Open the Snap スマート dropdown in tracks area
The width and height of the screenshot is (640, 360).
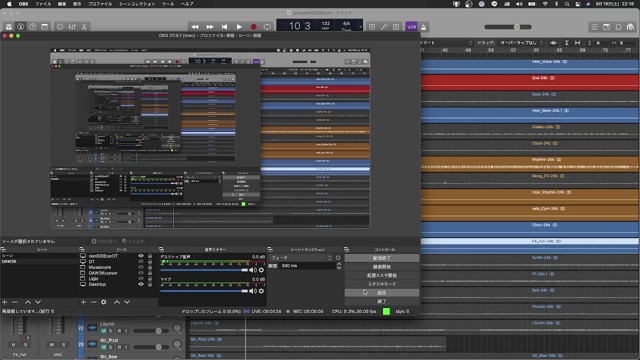tap(447, 42)
